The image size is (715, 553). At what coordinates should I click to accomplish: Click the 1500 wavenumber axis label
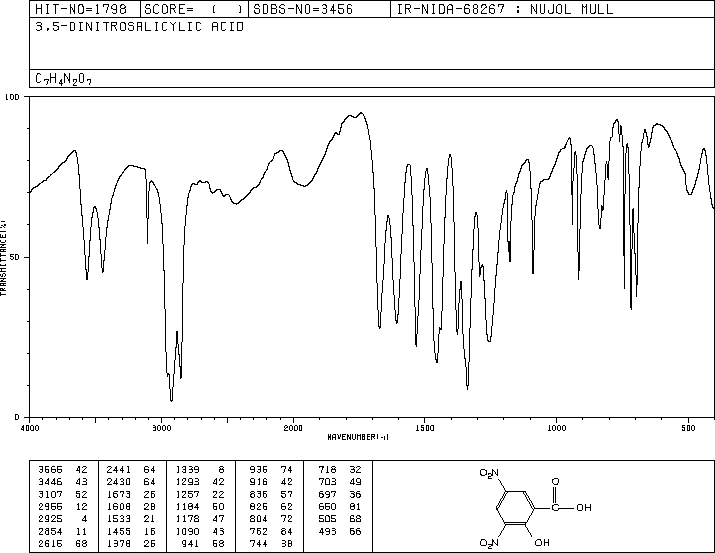point(425,428)
